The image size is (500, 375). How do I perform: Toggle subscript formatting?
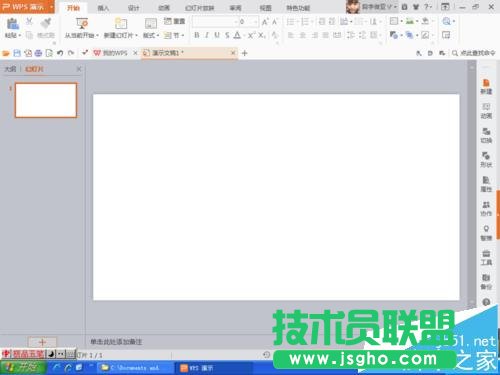point(262,35)
